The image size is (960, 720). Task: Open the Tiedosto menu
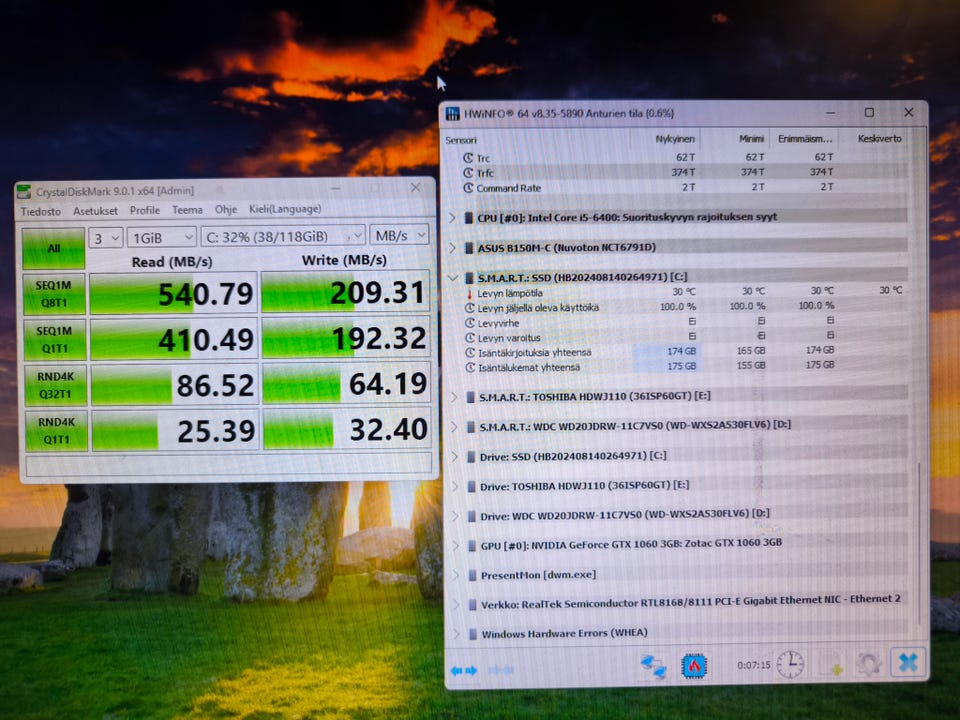pos(40,211)
